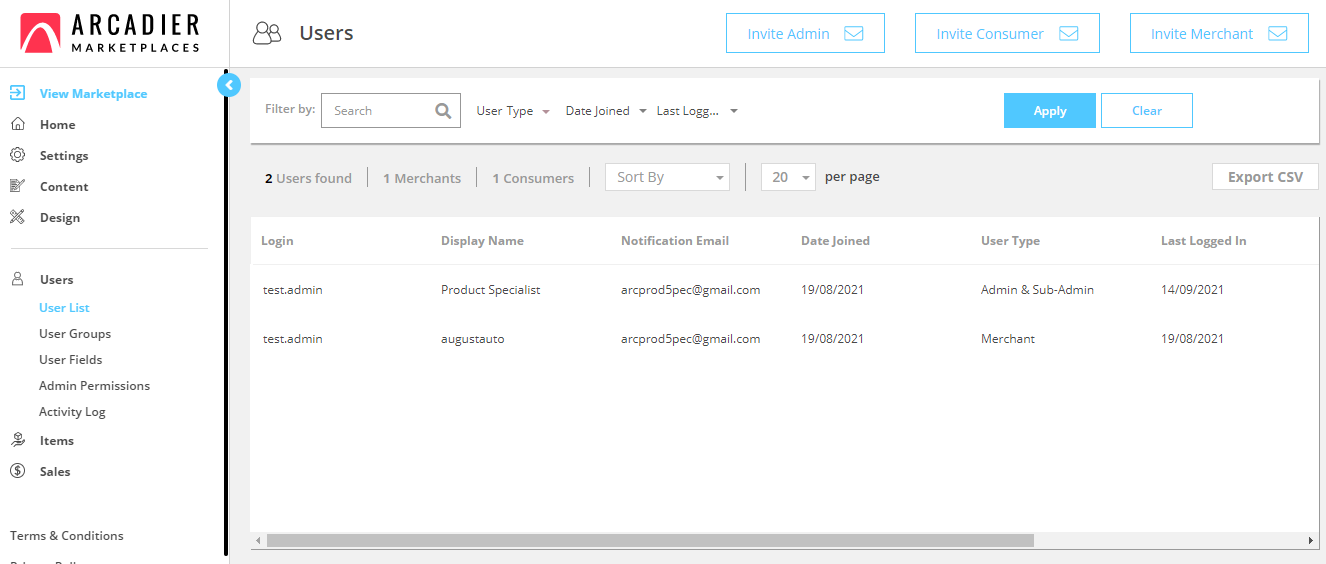1326x564 pixels.
Task: Open Content menu item
Action: (64, 187)
